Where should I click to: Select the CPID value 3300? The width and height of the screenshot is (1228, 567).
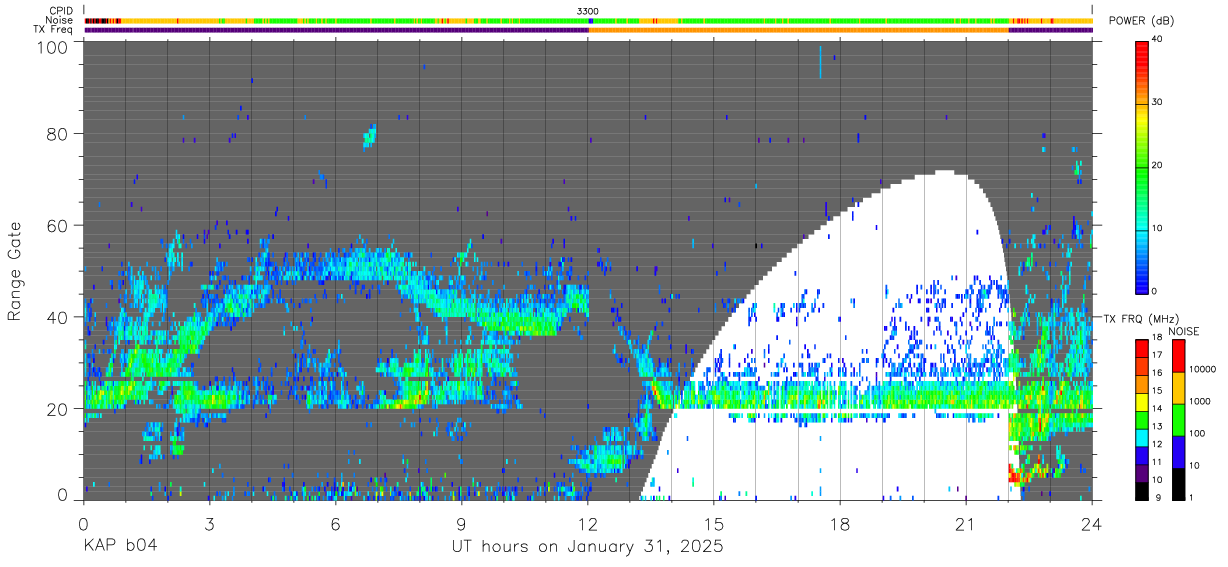pyautogui.click(x=588, y=11)
